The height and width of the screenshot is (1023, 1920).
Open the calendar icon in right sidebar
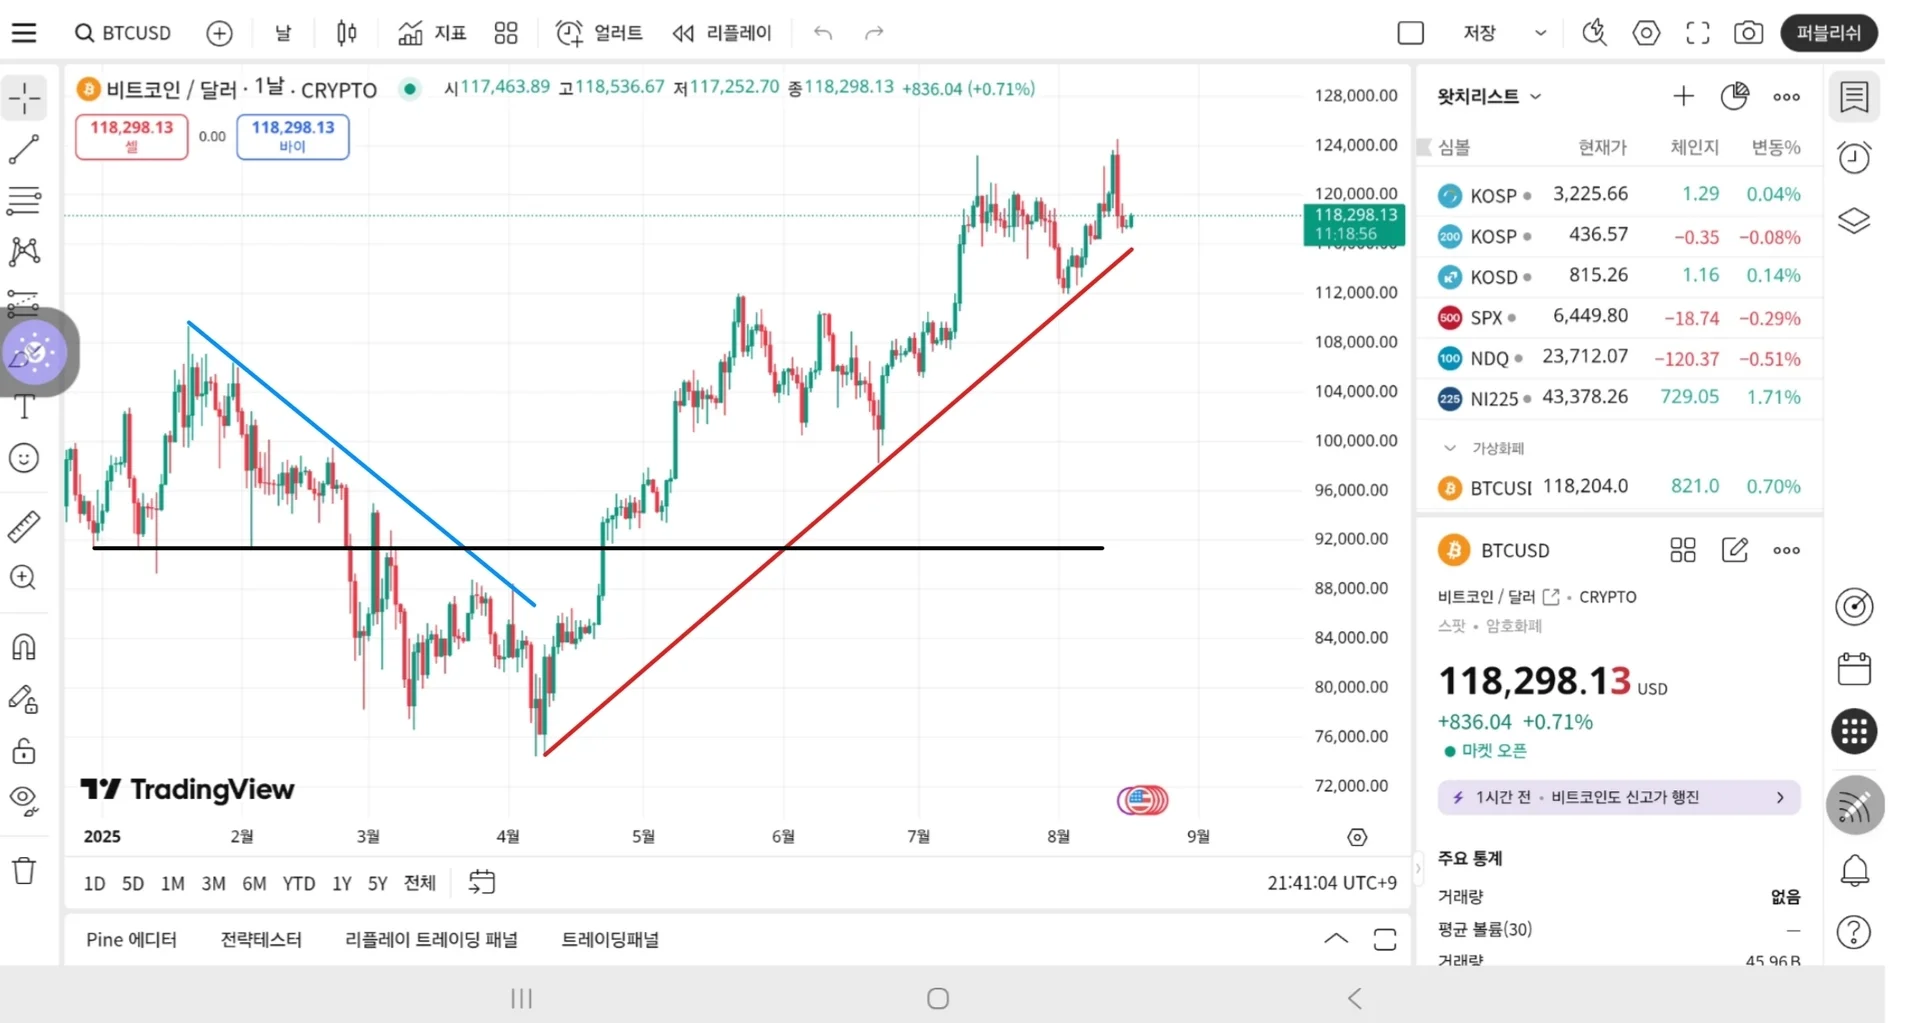click(x=1854, y=669)
